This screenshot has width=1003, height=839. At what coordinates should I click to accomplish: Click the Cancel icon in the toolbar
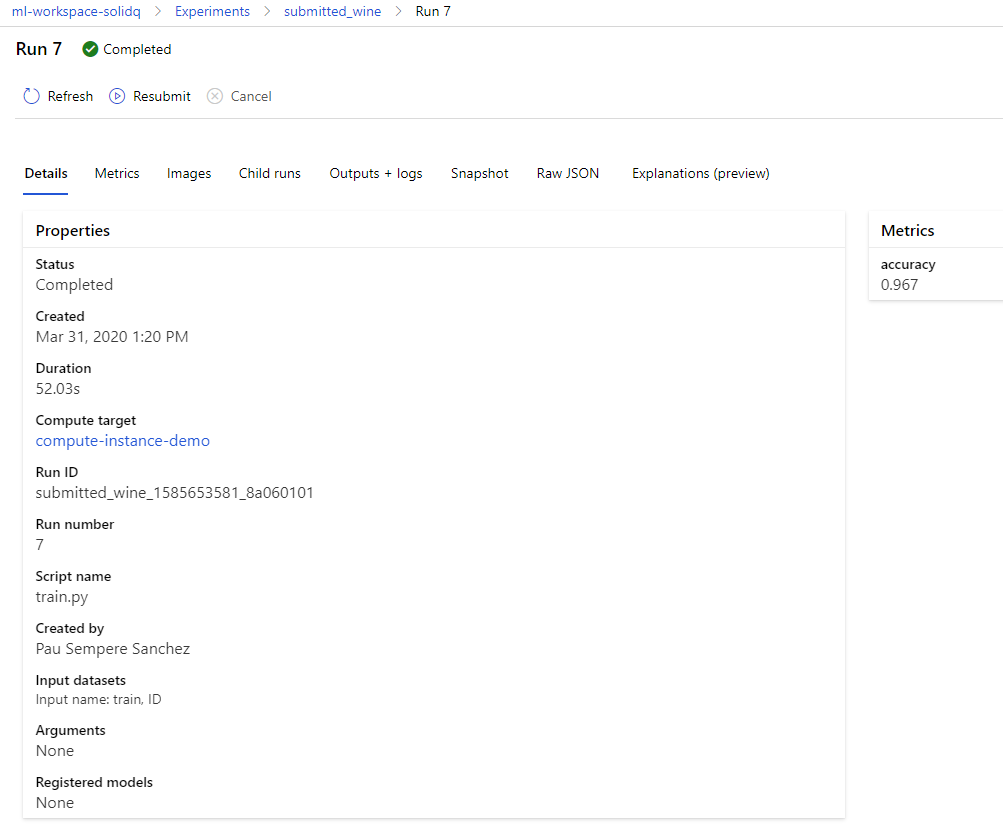click(x=214, y=95)
